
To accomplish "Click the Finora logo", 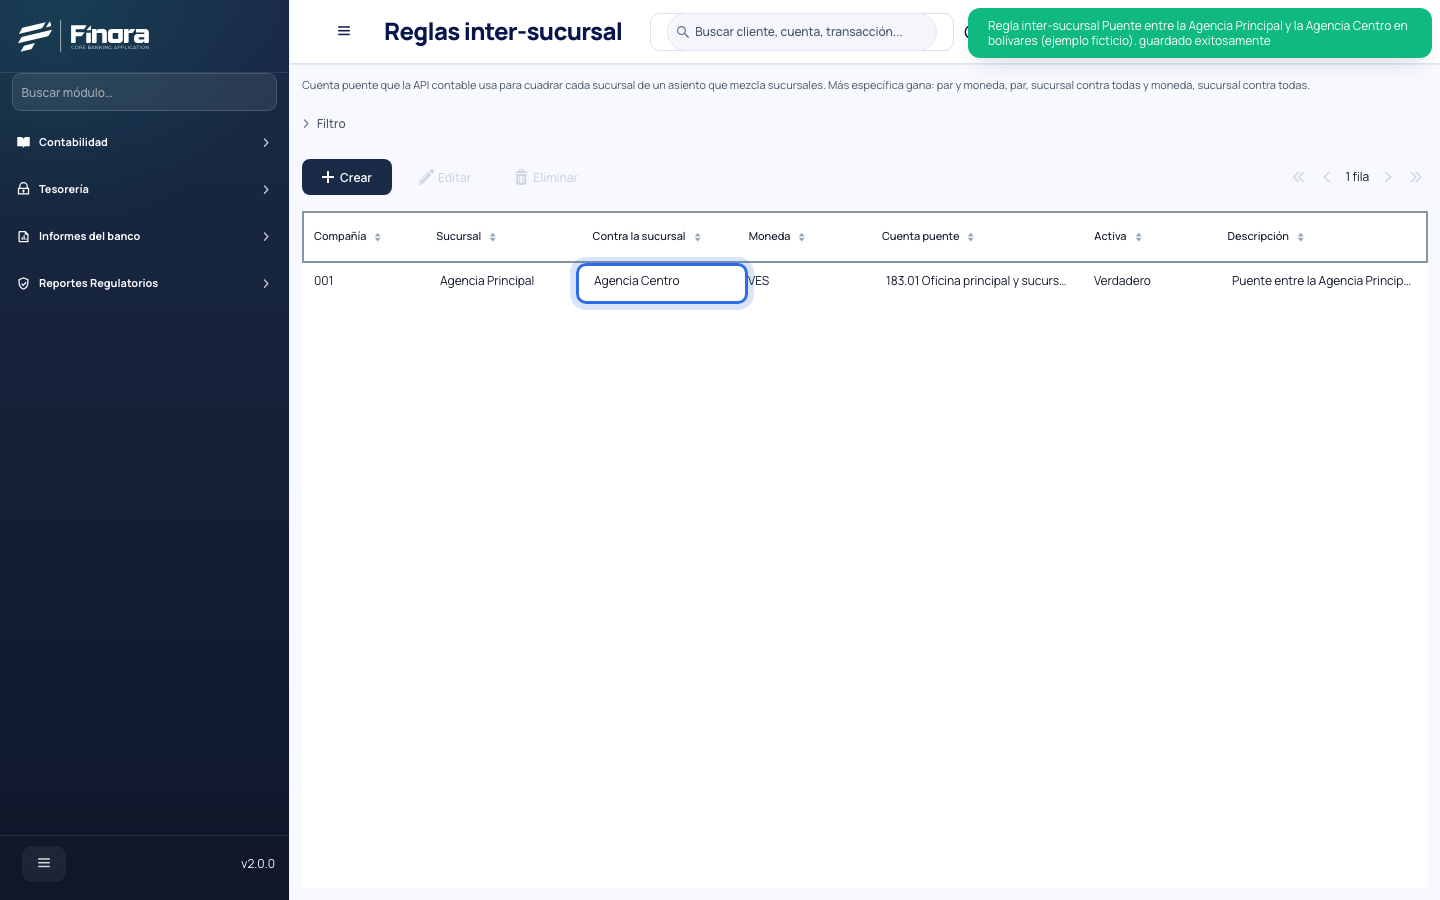I will point(84,36).
